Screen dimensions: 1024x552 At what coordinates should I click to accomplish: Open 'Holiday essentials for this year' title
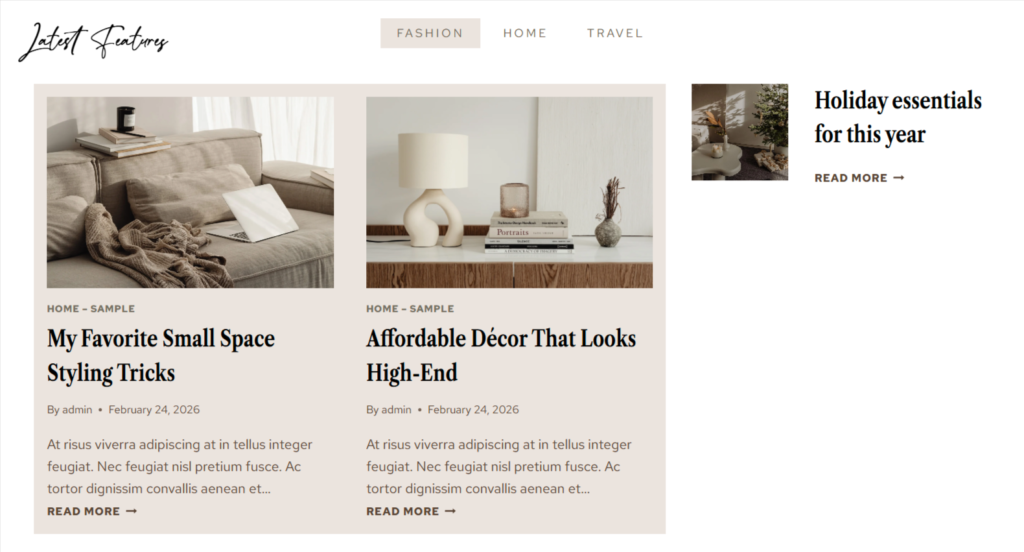[898, 117]
